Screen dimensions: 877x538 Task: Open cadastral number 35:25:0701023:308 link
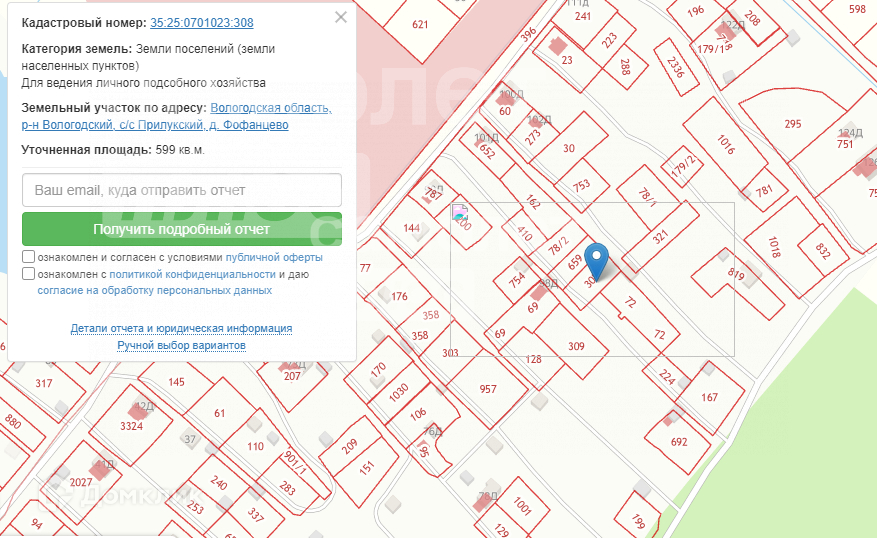pos(201,23)
